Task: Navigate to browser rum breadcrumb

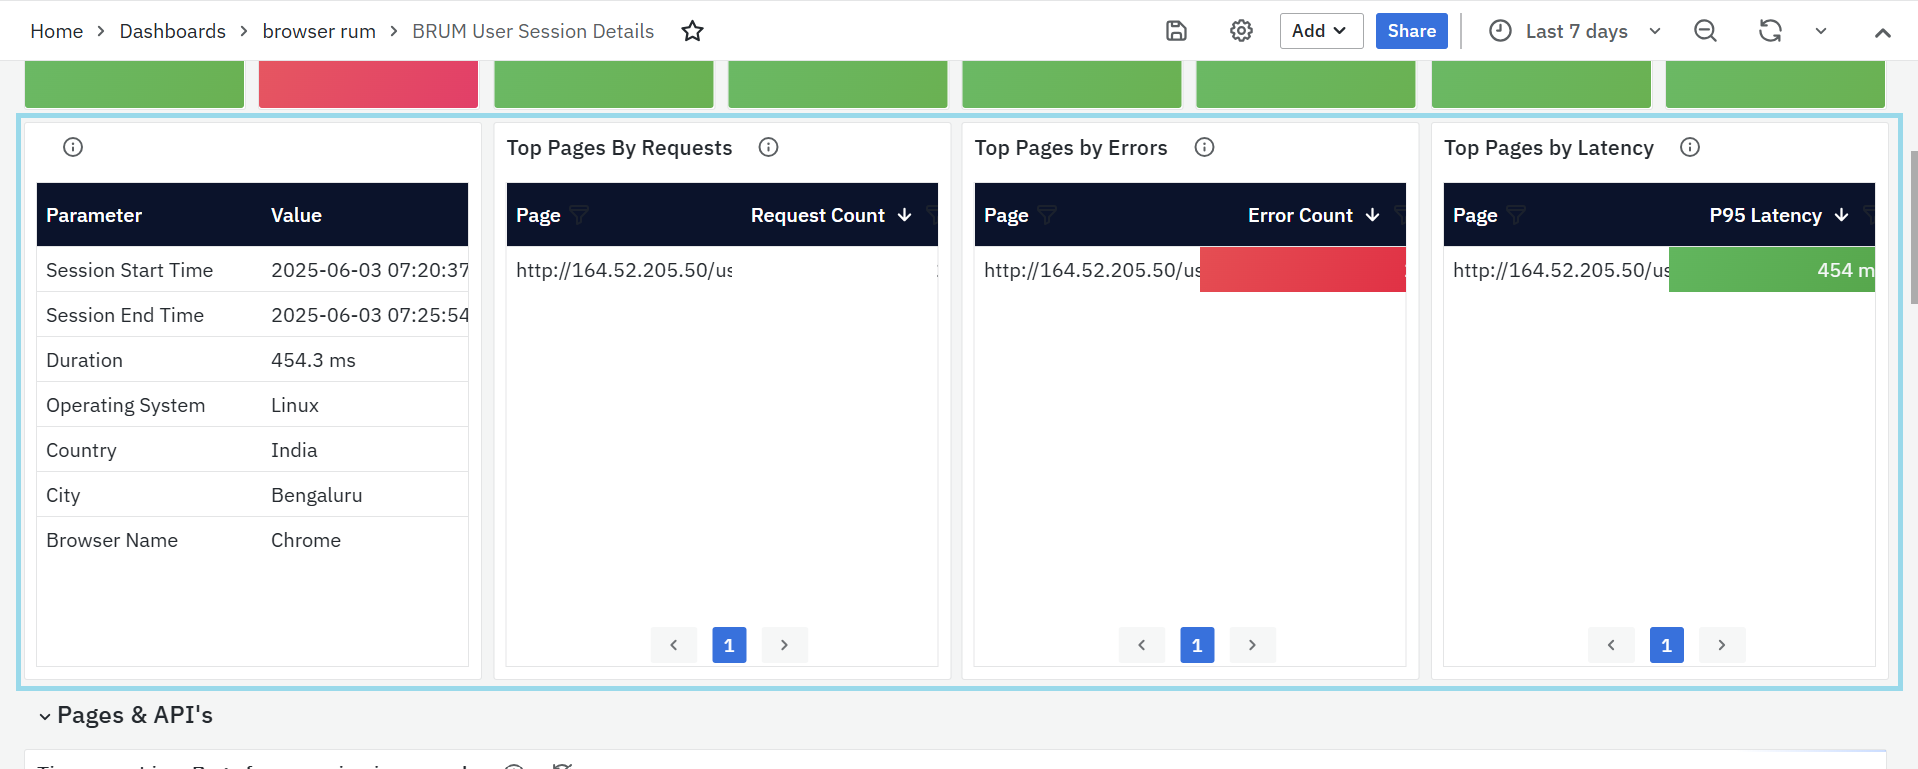Action: pos(319,31)
